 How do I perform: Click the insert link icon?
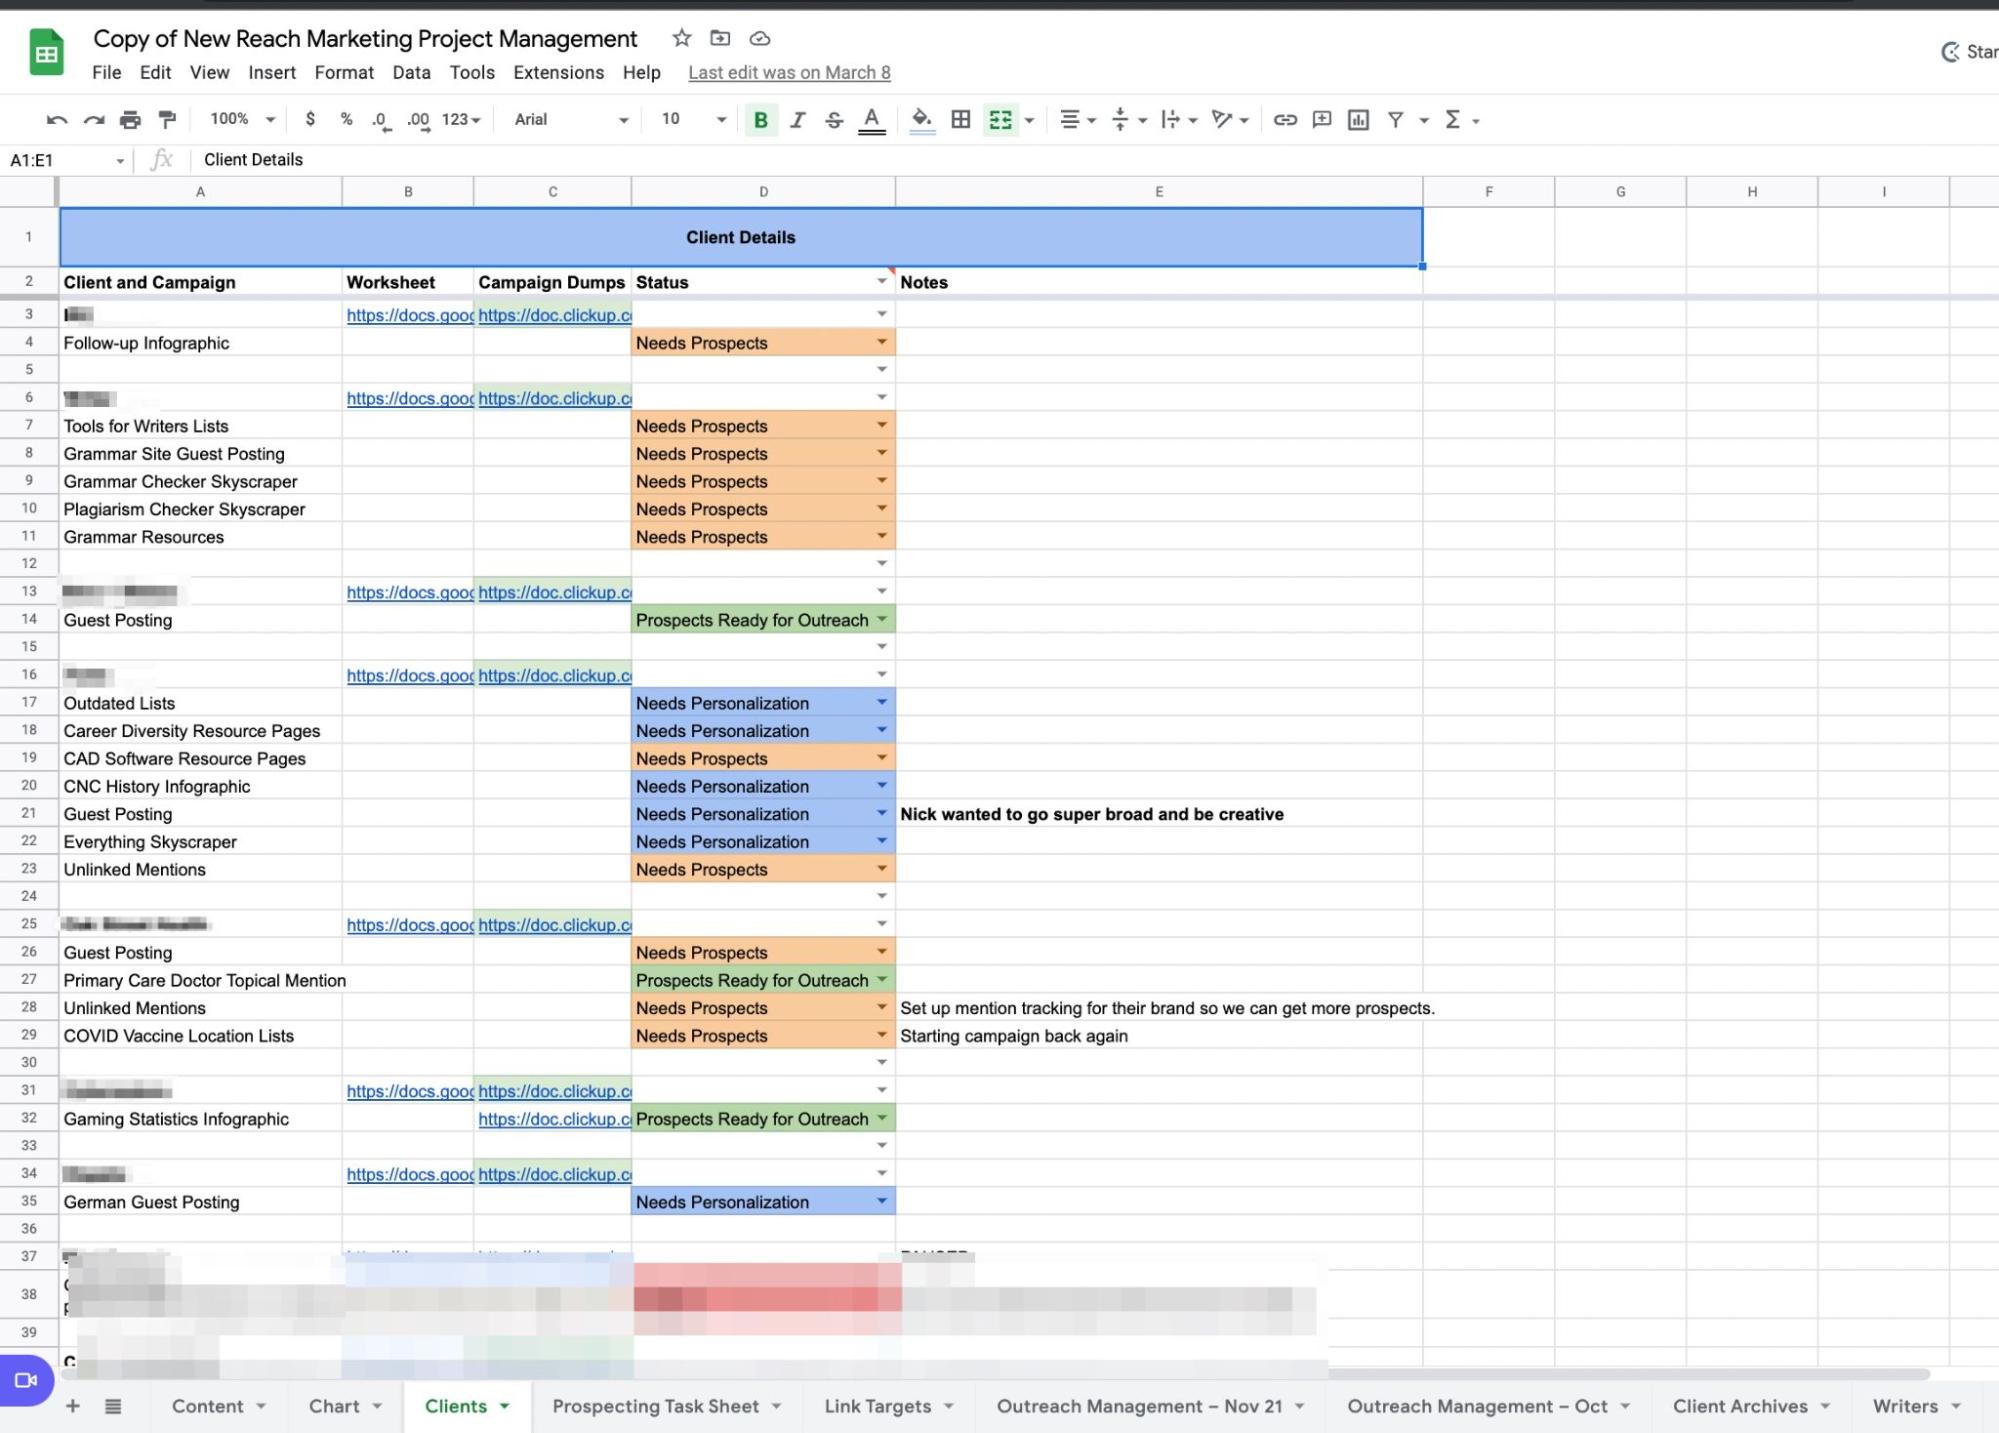[x=1285, y=120]
